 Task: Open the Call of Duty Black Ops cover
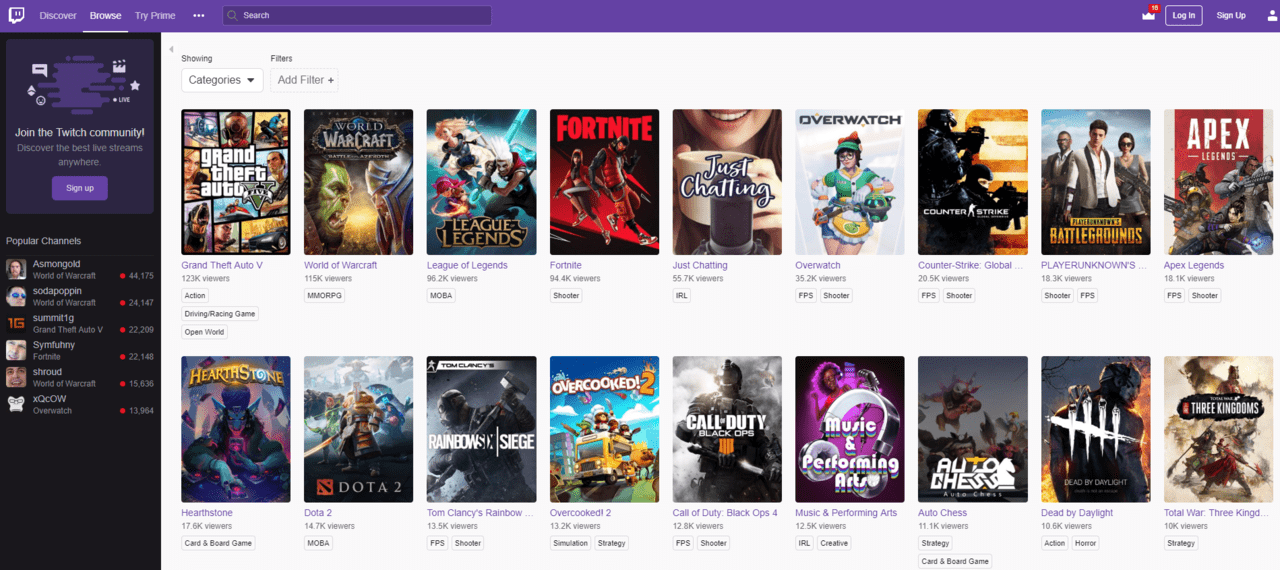(728, 429)
